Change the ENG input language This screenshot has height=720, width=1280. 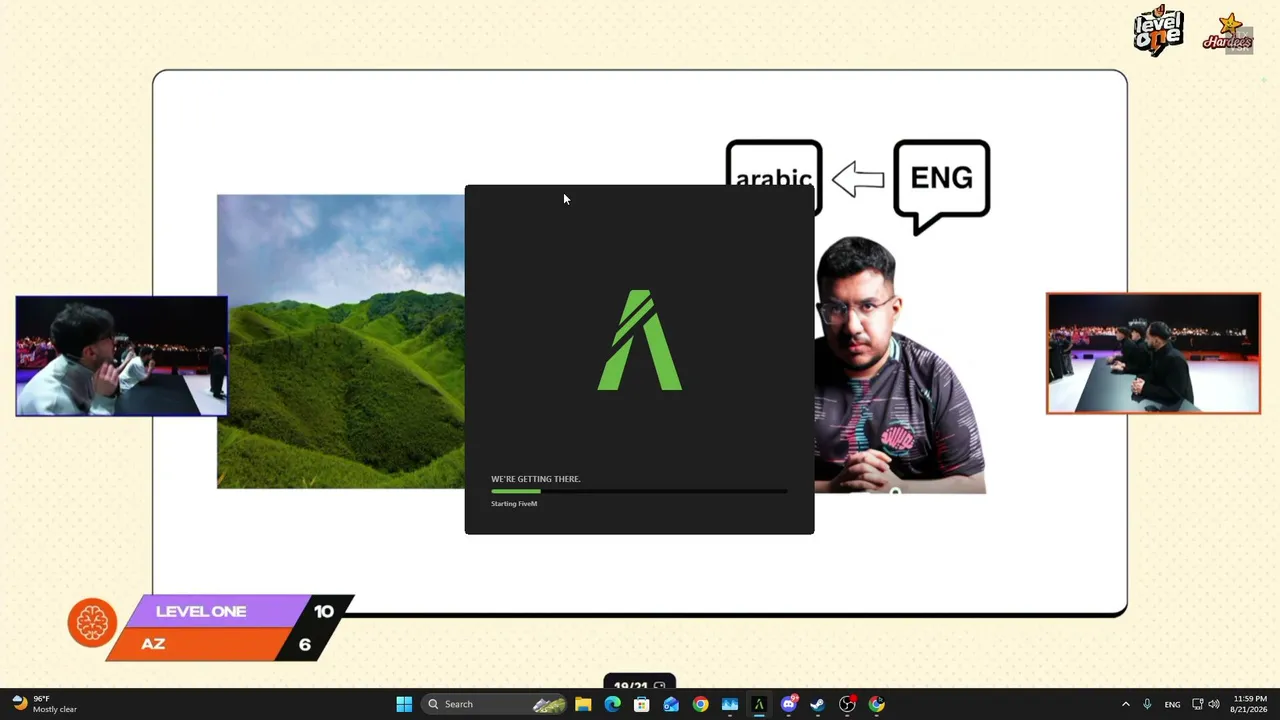click(1172, 704)
